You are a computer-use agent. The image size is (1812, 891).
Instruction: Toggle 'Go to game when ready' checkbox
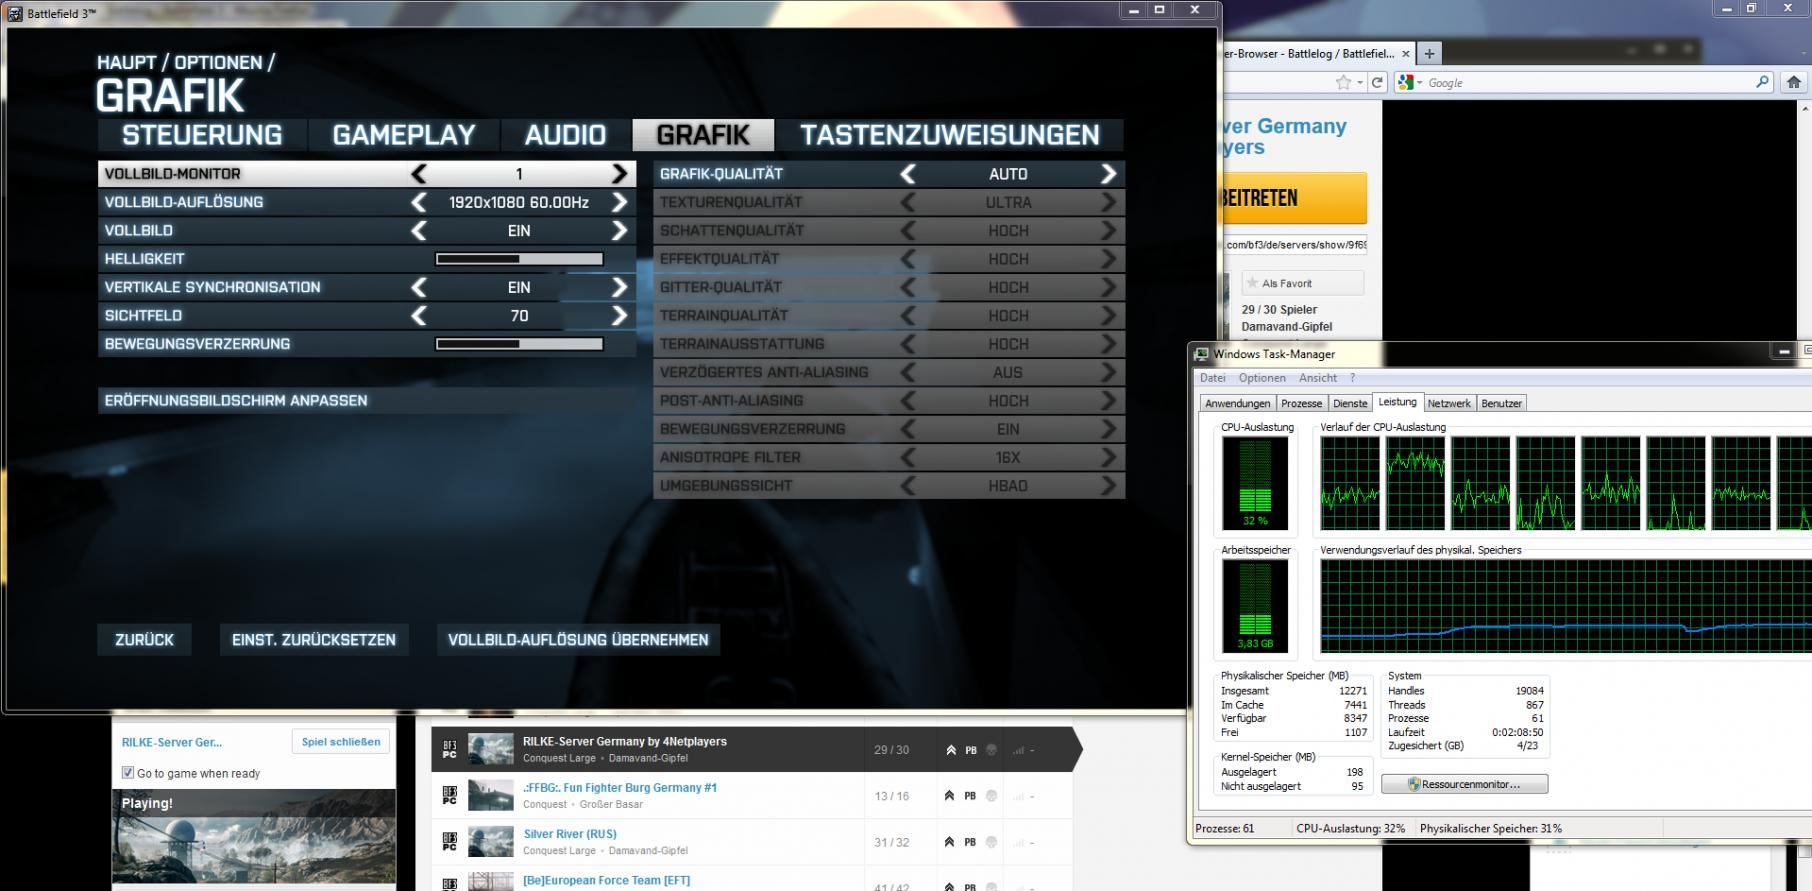coord(128,772)
